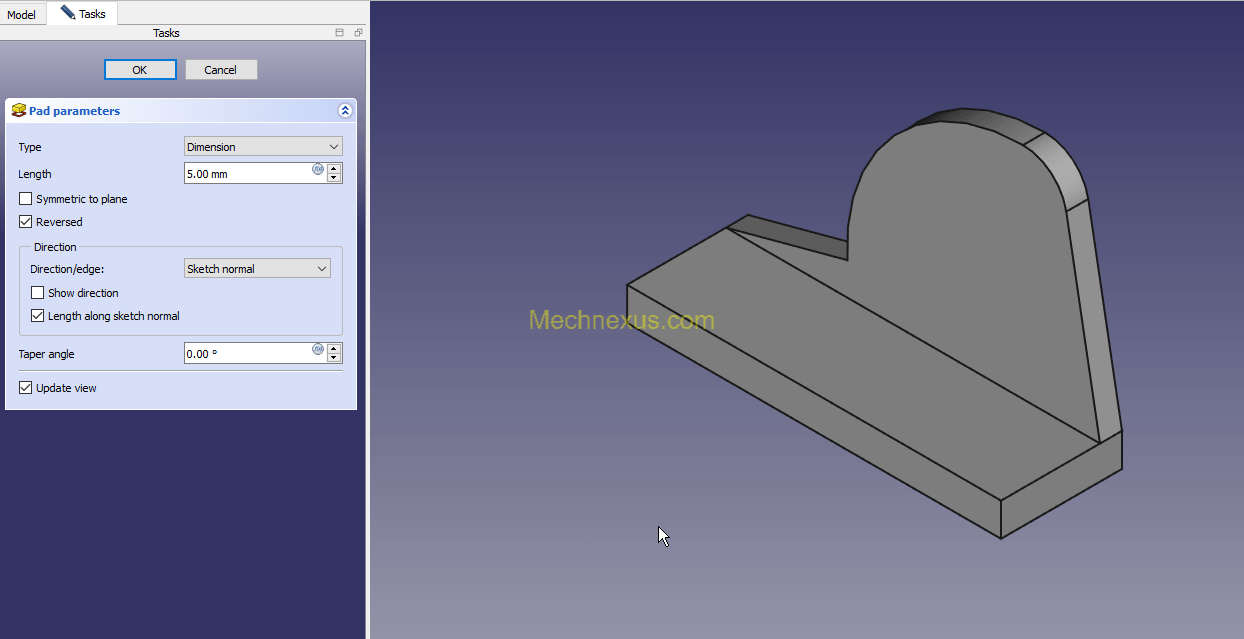Viewport: 1244px width, 639px height.
Task: Click the Taper angle label
Action: click(x=47, y=354)
